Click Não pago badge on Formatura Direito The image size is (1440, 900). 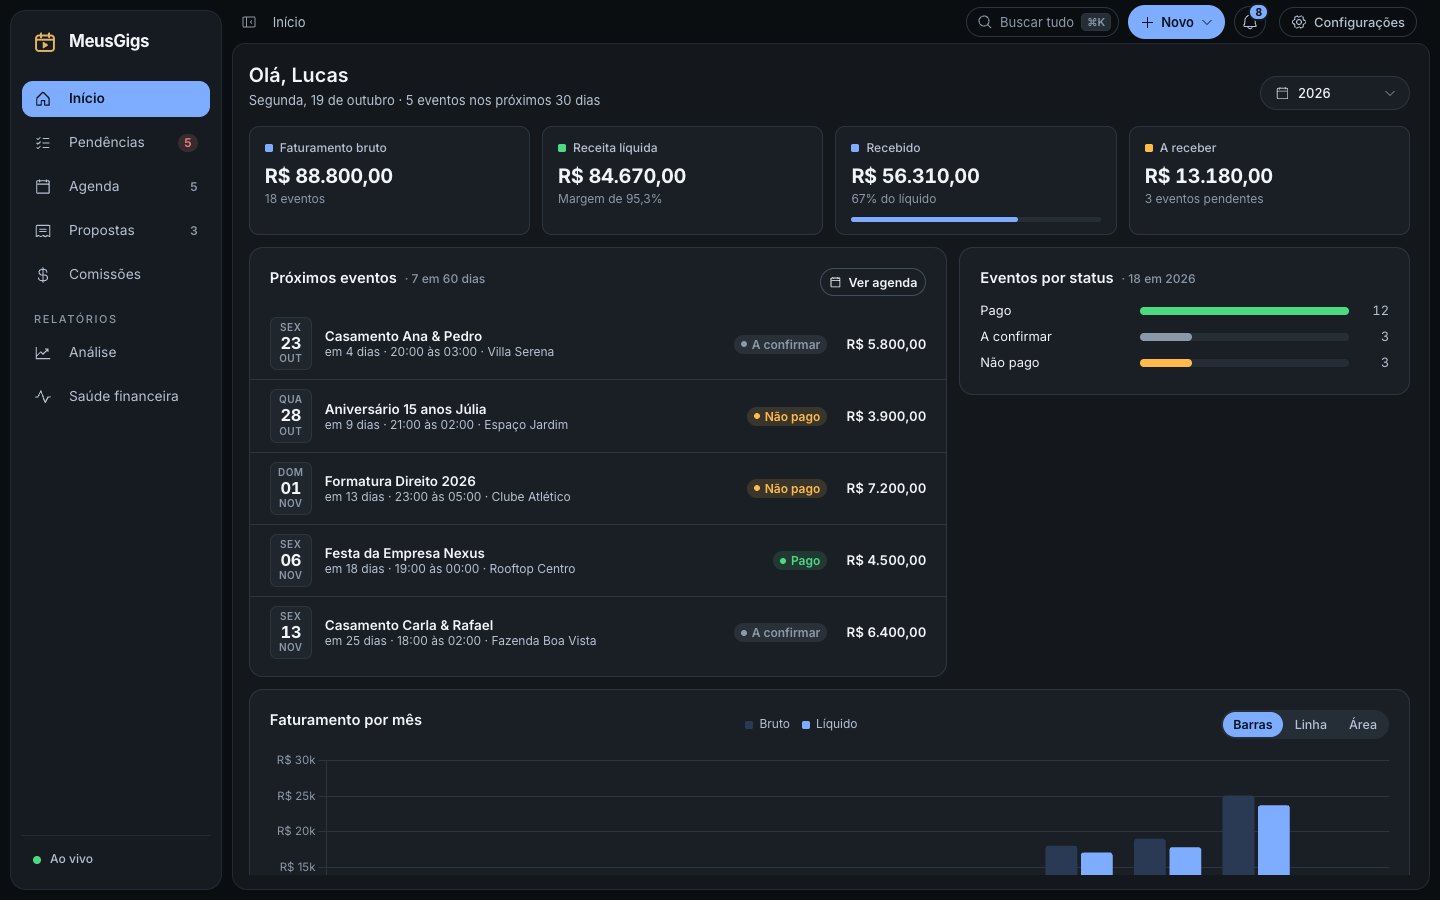point(787,489)
